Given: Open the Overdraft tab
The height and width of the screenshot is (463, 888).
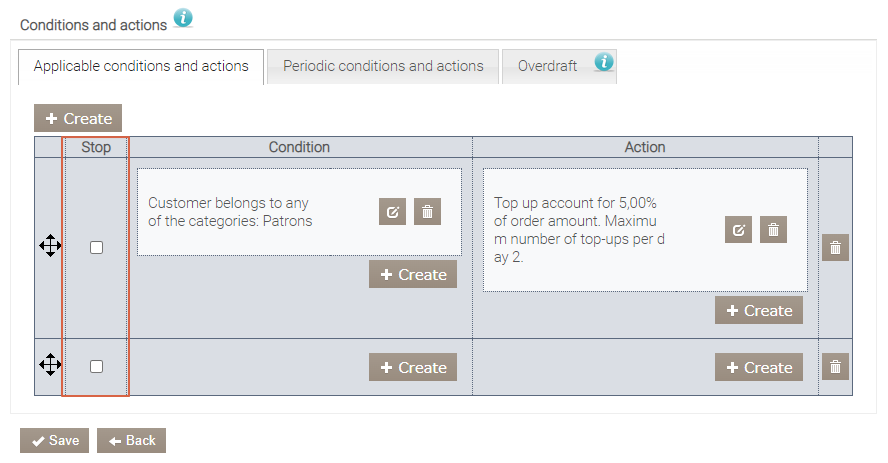Looking at the screenshot, I should tap(547, 66).
